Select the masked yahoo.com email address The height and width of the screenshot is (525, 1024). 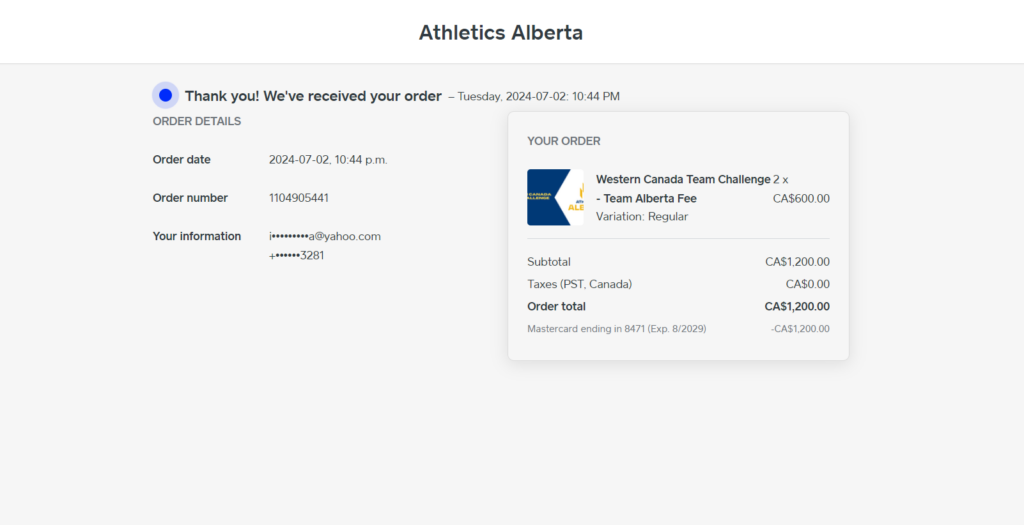click(325, 236)
